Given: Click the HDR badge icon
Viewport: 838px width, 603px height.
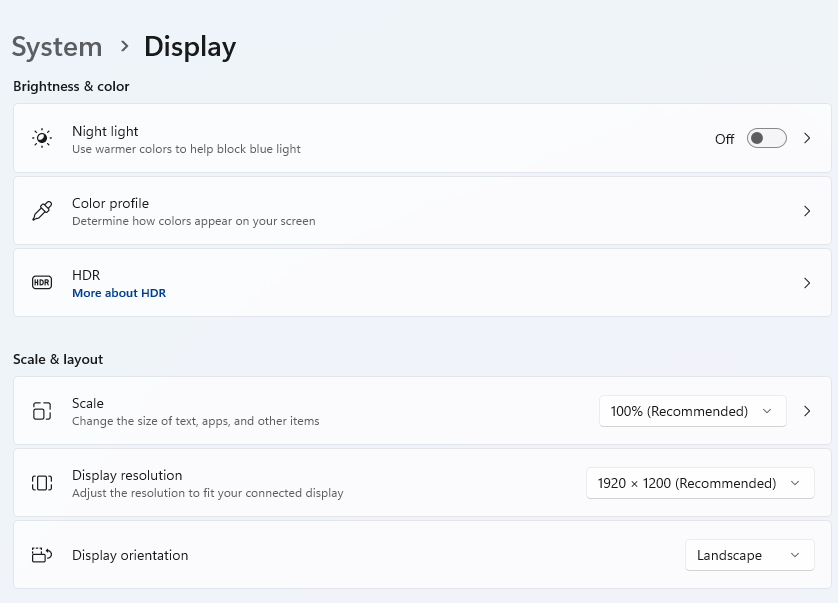Looking at the screenshot, I should 42,283.
